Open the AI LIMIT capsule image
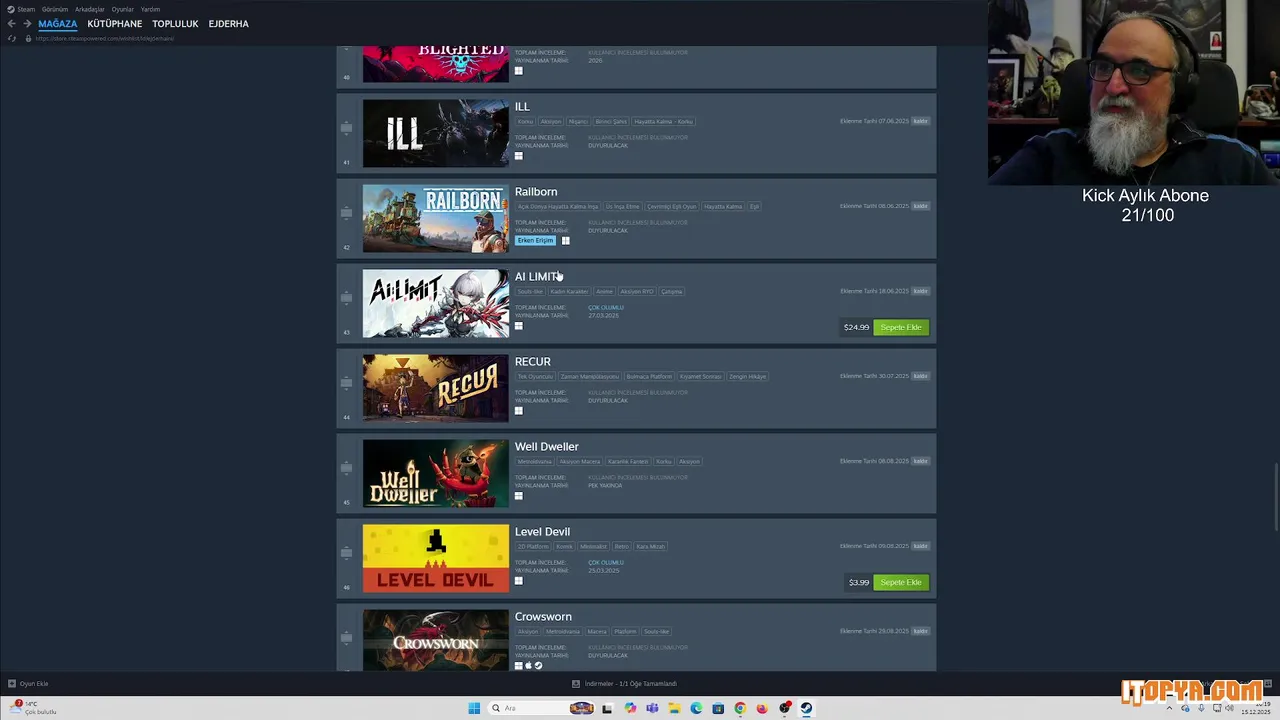Screen dimensions: 1280x720 [x=435, y=303]
